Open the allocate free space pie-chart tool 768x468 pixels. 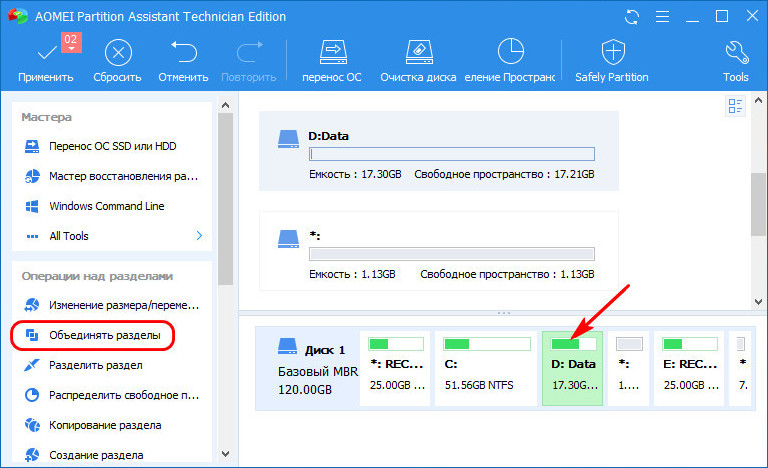tap(510, 51)
